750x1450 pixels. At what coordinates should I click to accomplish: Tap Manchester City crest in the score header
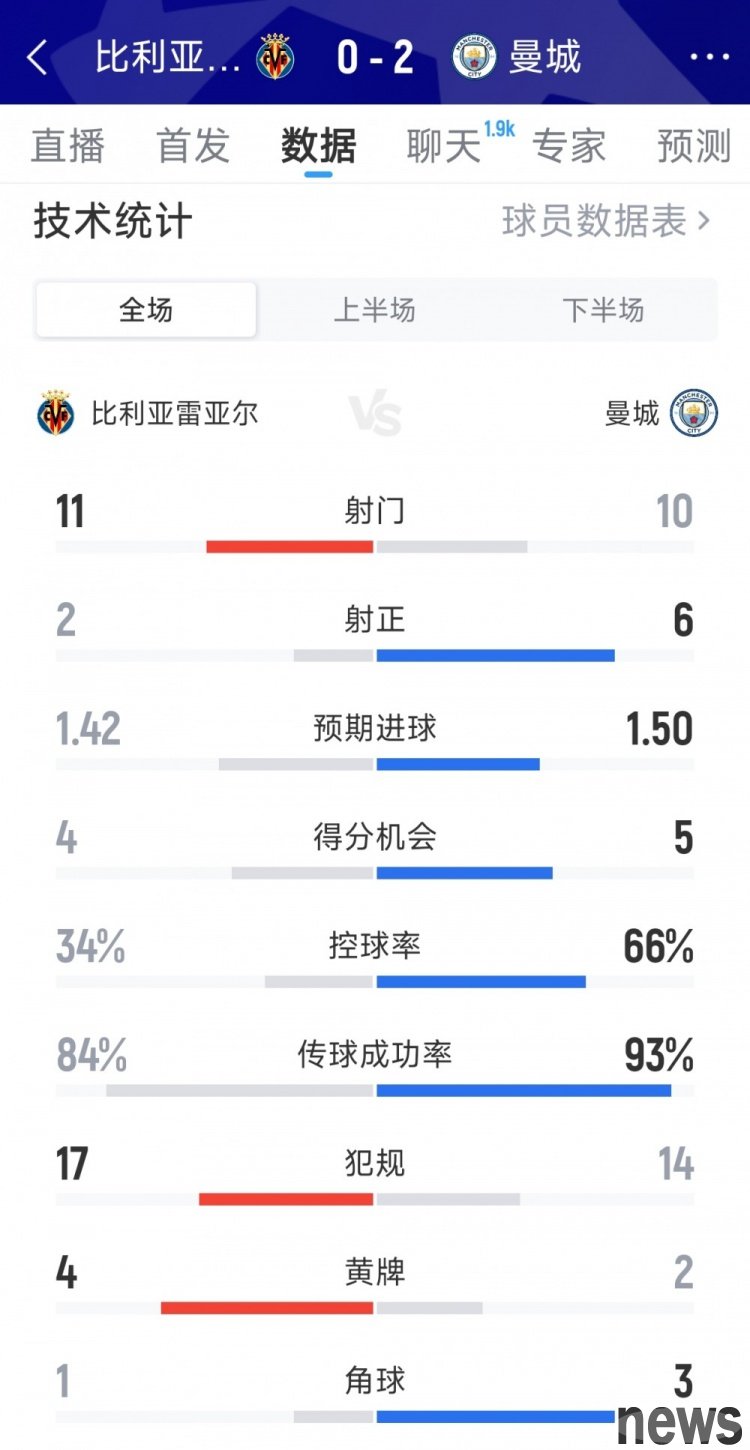click(x=474, y=57)
